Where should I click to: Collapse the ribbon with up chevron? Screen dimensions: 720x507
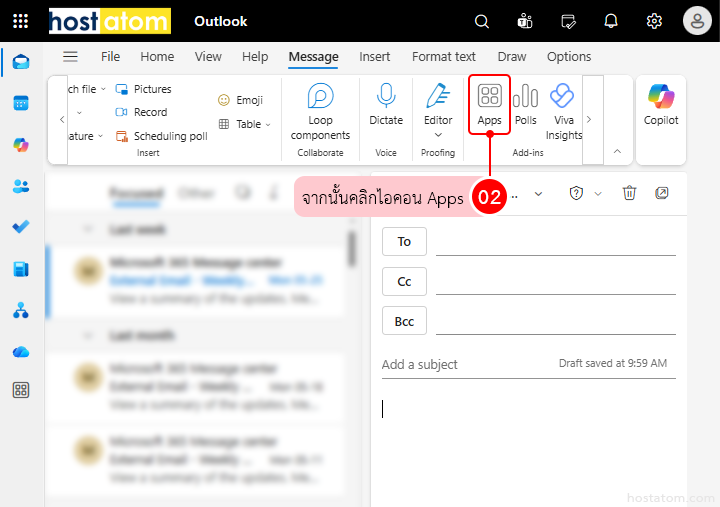tap(618, 151)
